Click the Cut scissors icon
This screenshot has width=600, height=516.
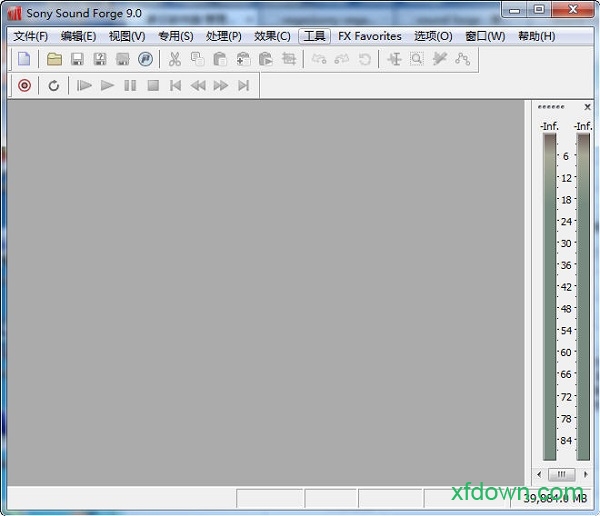(x=175, y=59)
